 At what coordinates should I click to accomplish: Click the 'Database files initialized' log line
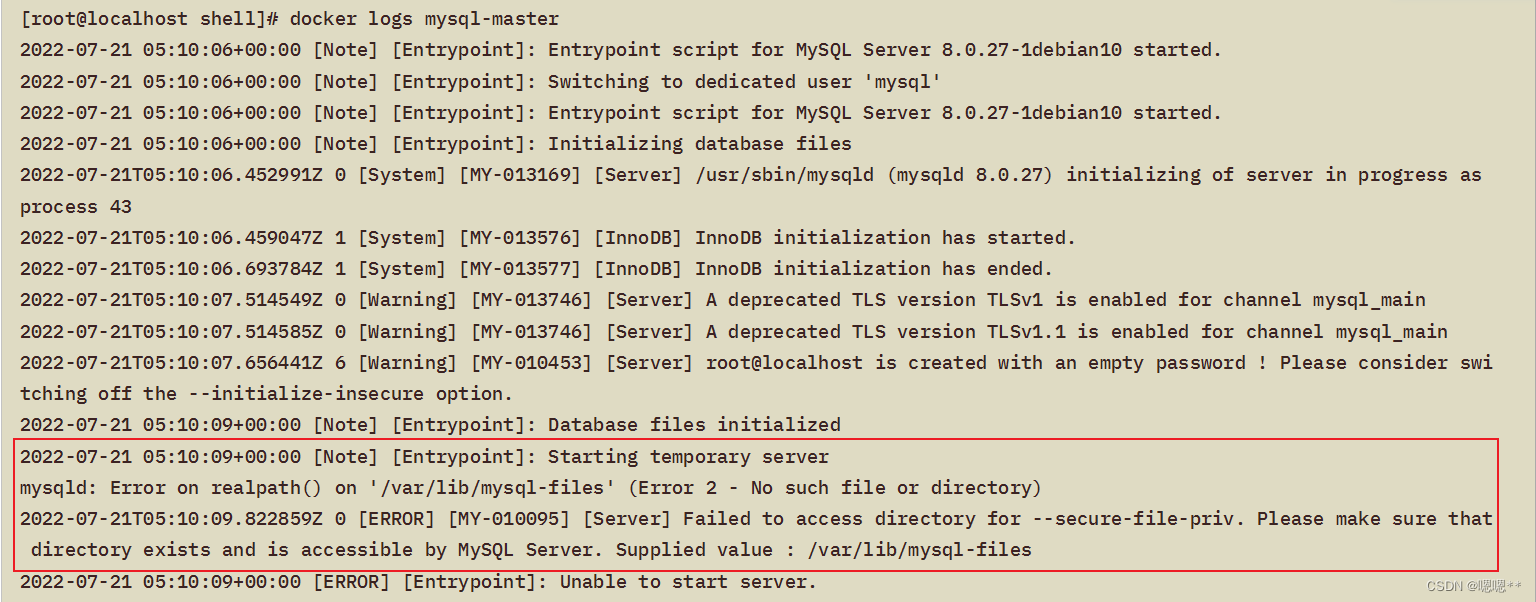[x=694, y=425]
